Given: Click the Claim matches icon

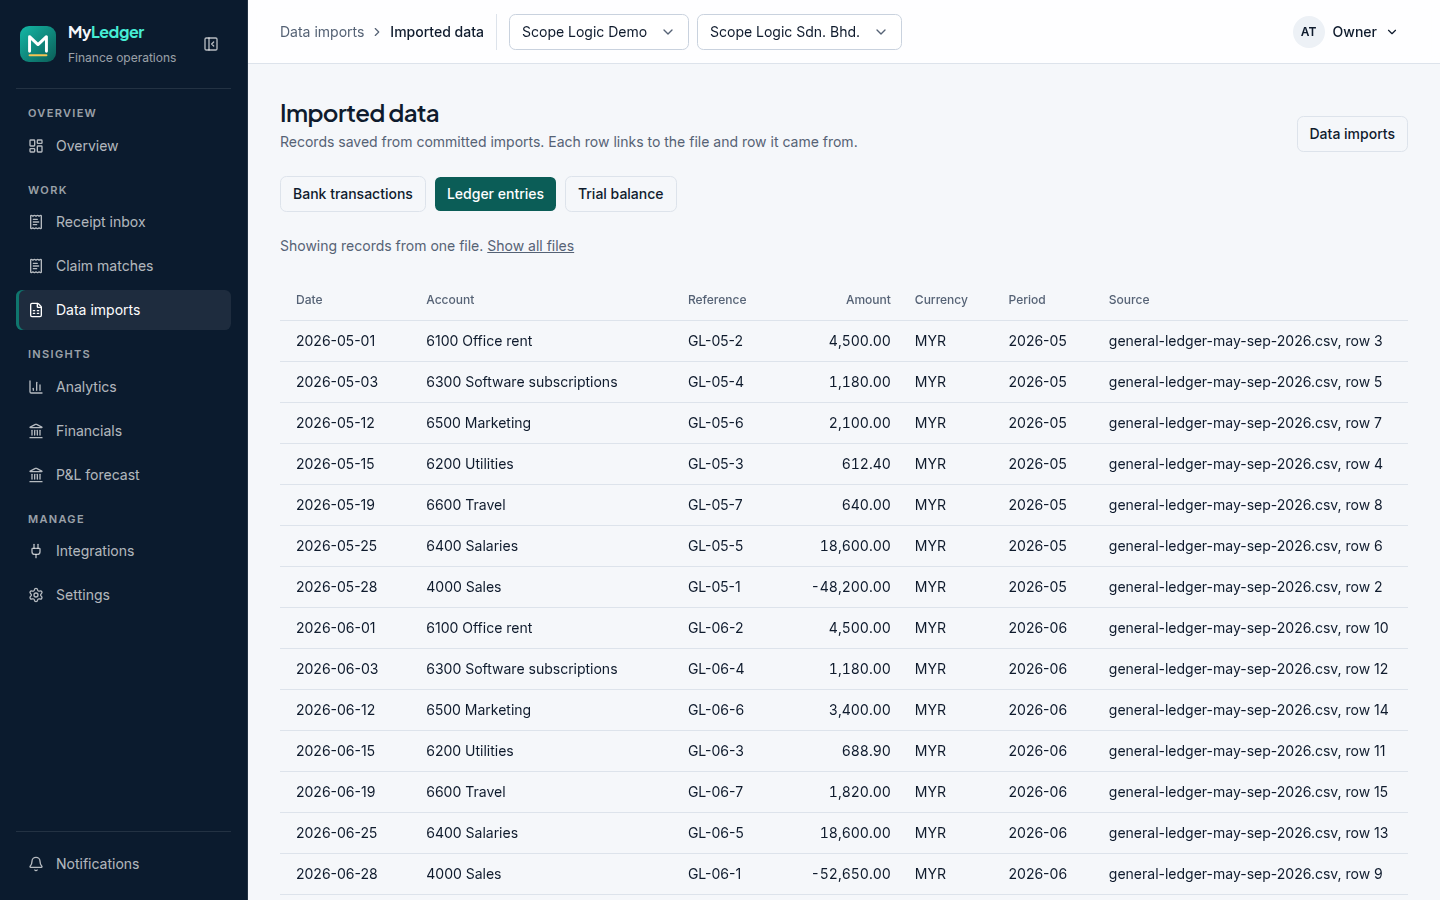Looking at the screenshot, I should pyautogui.click(x=36, y=266).
